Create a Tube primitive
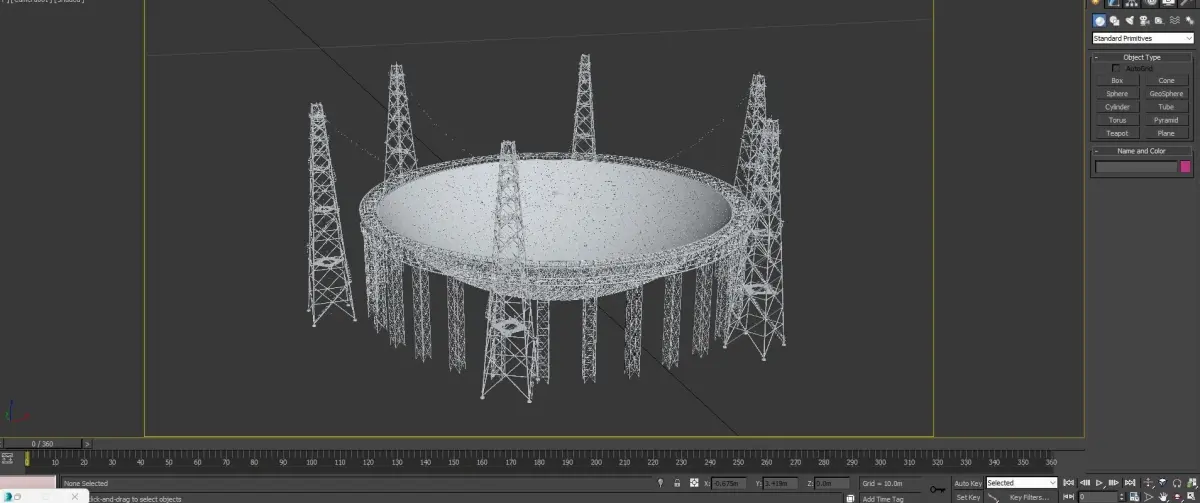Image resolution: width=1200 pixels, height=503 pixels. click(x=1166, y=106)
